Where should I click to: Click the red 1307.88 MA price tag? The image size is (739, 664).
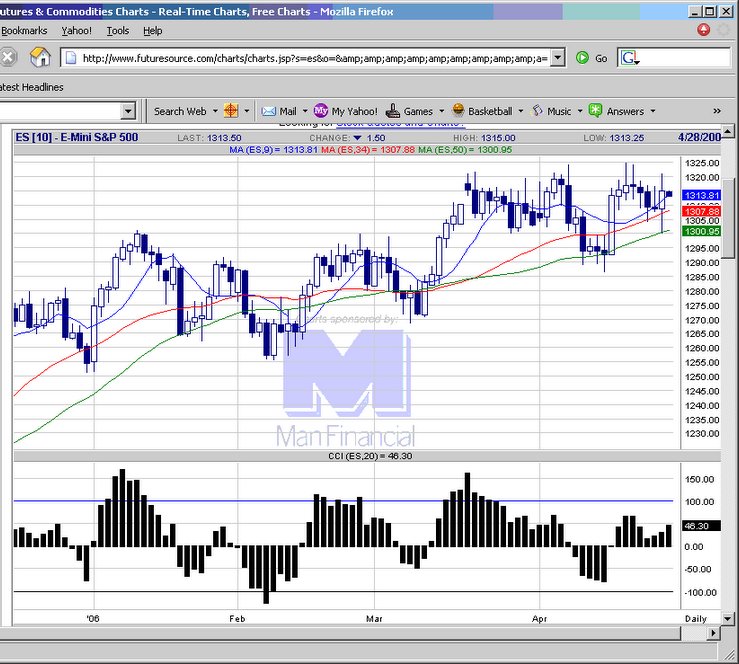701,212
